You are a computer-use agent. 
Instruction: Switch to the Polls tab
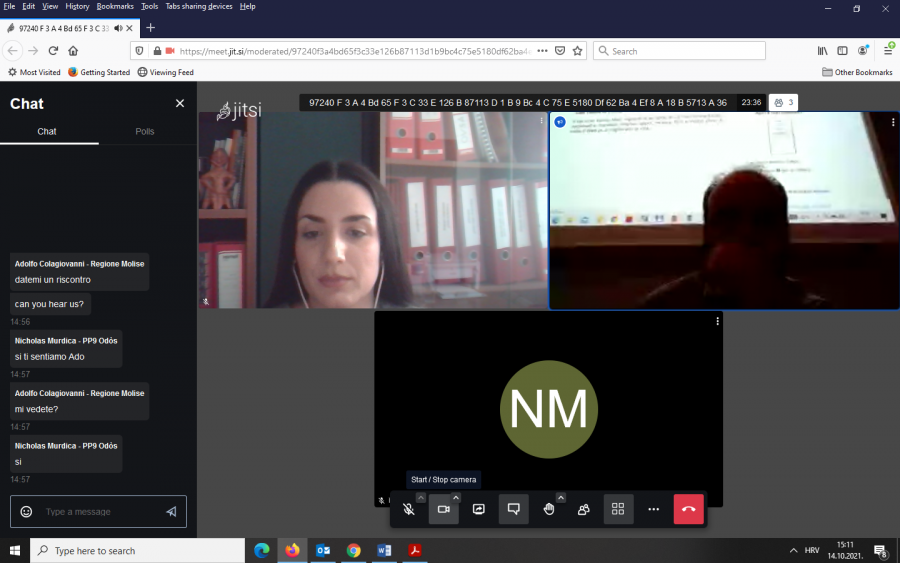[x=145, y=131]
